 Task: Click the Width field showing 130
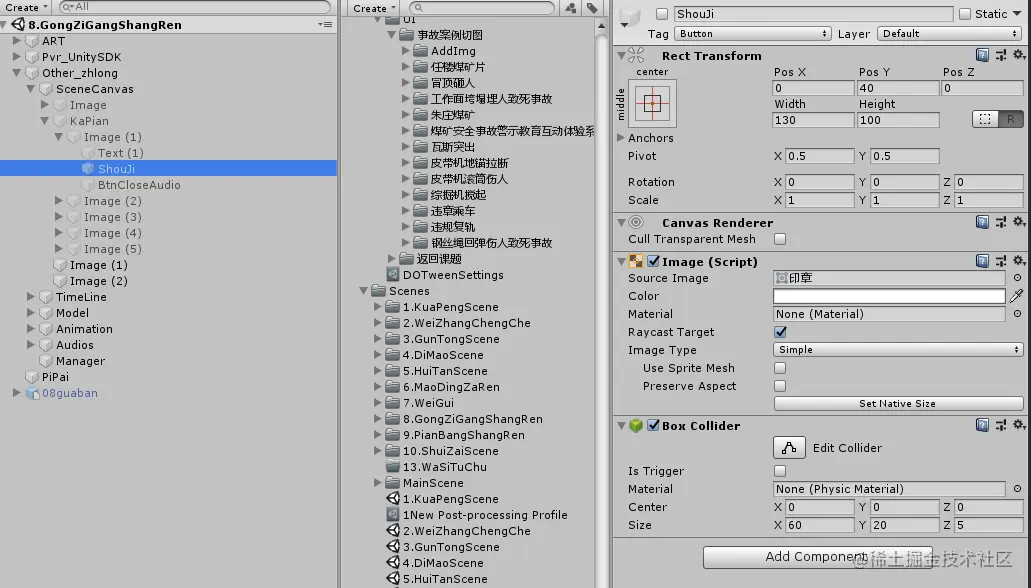click(x=813, y=120)
